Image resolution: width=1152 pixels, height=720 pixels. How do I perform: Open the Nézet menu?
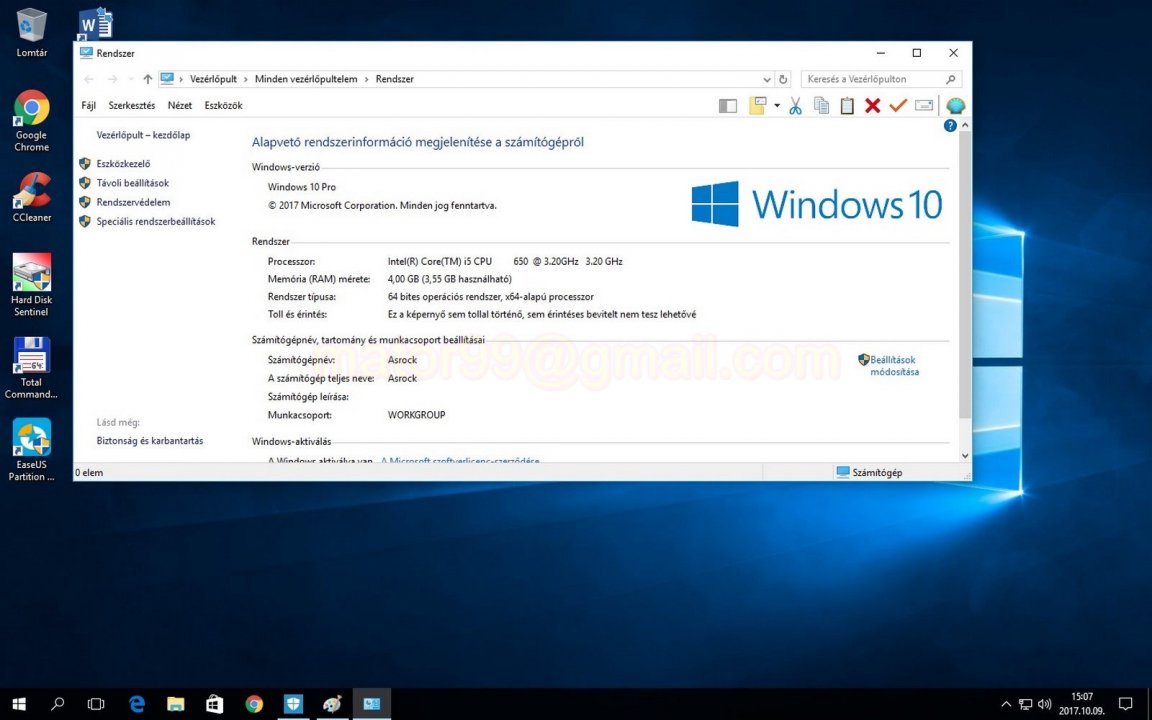point(179,106)
